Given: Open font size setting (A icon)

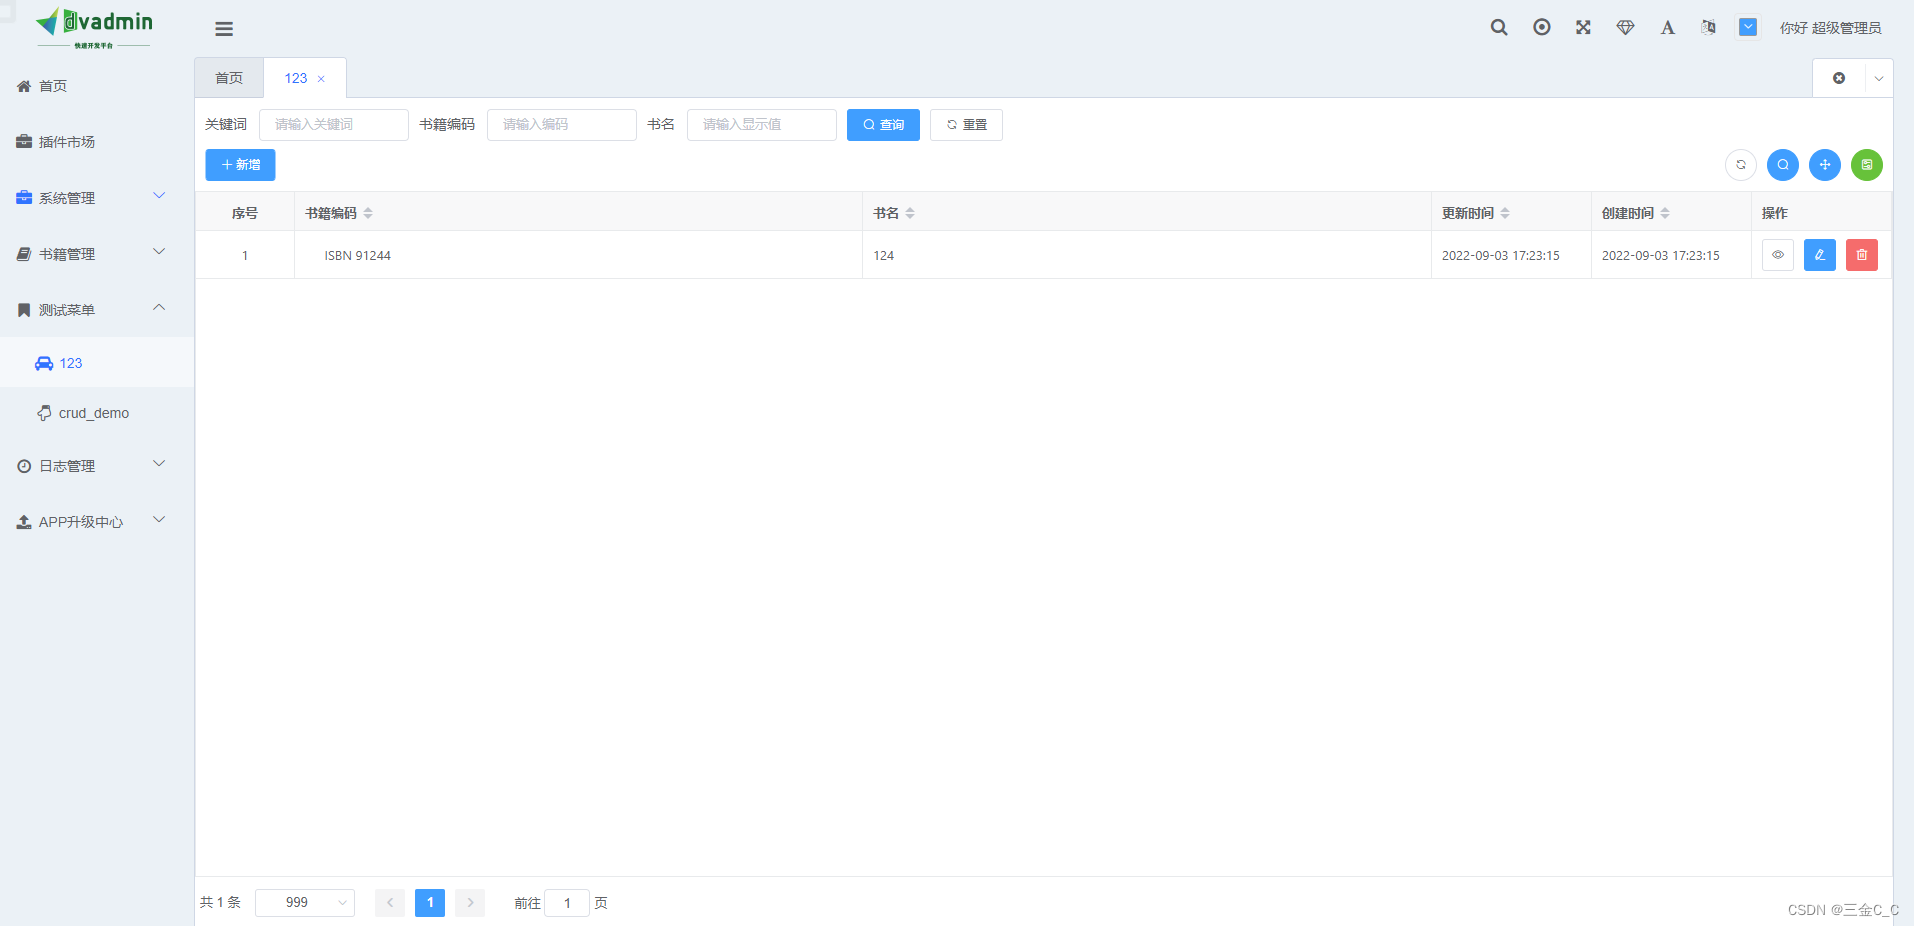Looking at the screenshot, I should 1667,27.
